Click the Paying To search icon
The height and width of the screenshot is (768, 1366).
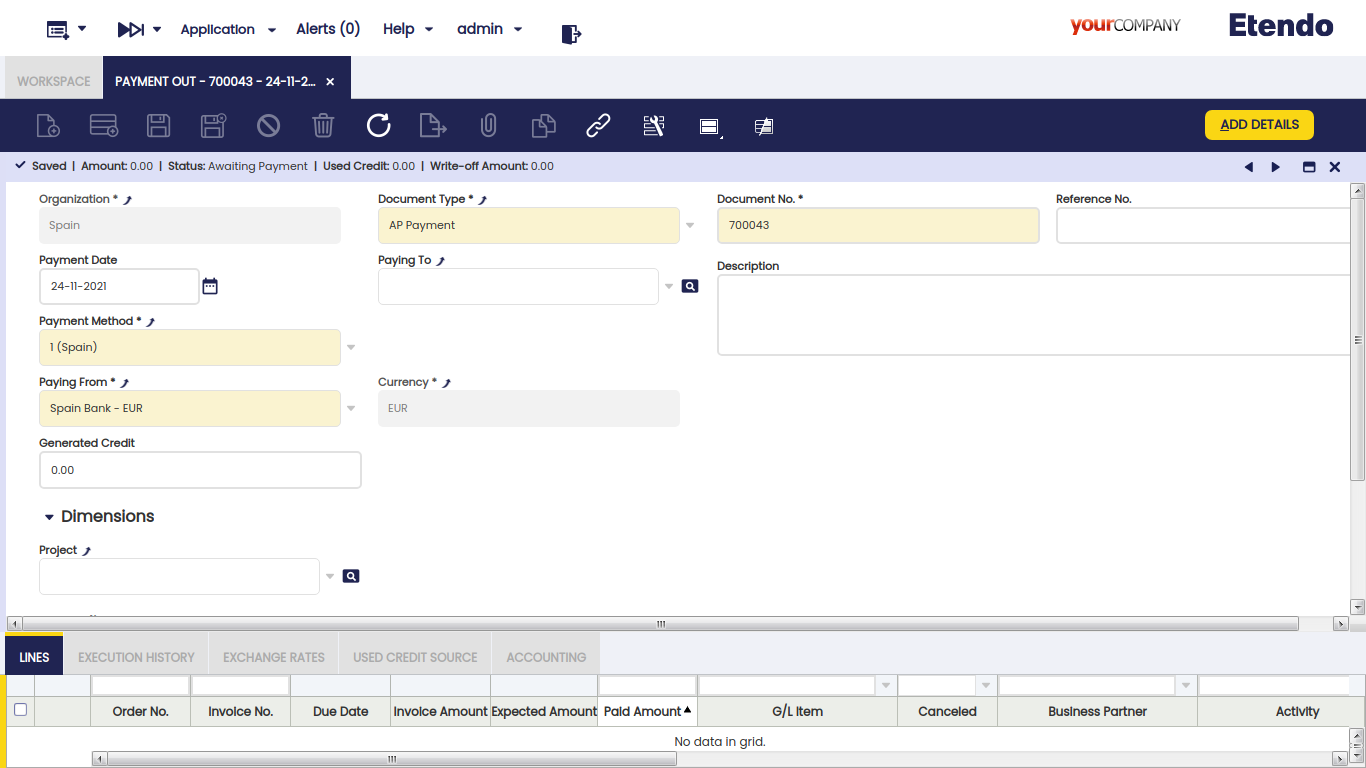(x=690, y=286)
